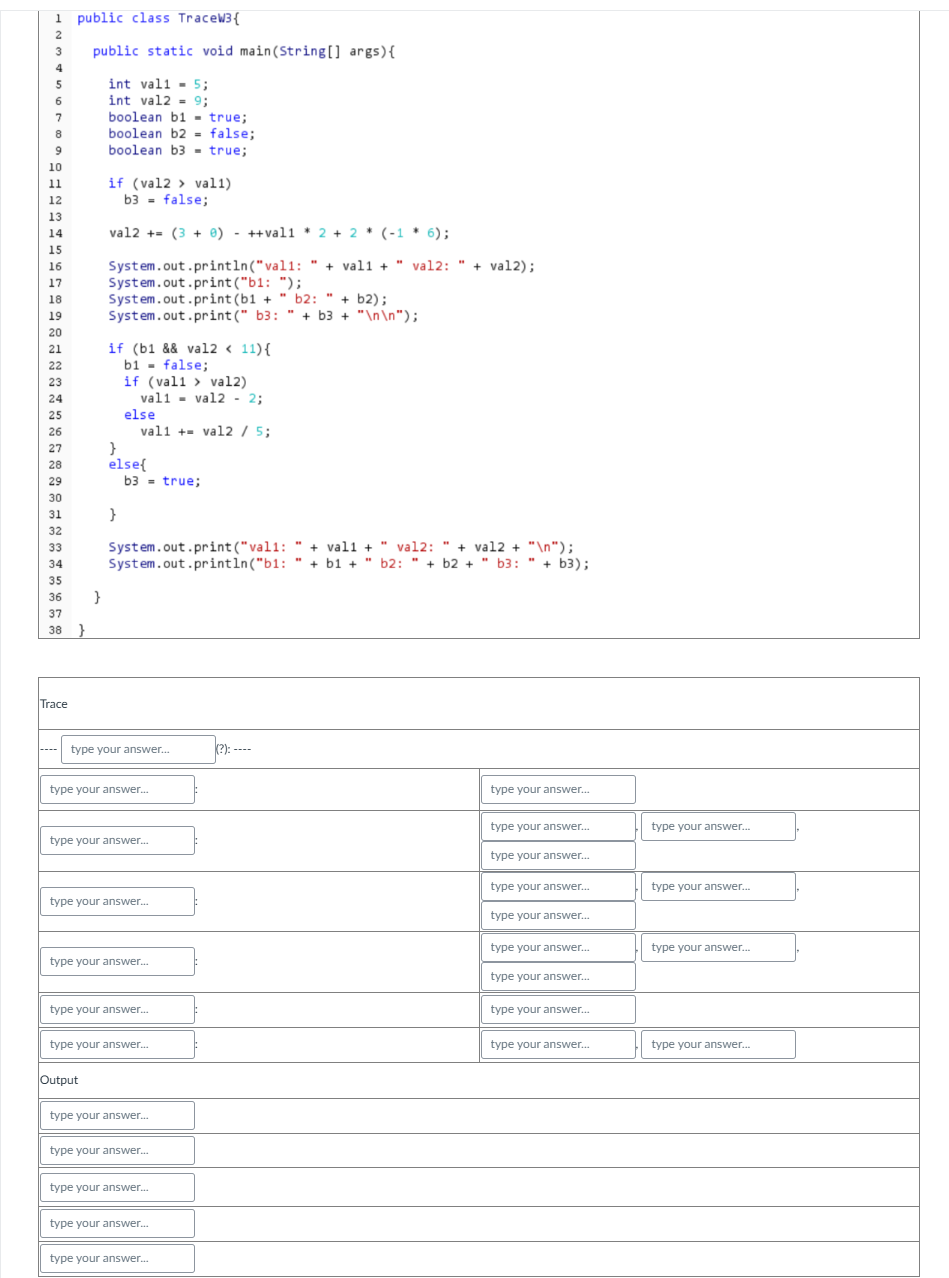Click the statement "b3 = false;"
Viewport: 949px width, 1278px height.
pos(166,199)
